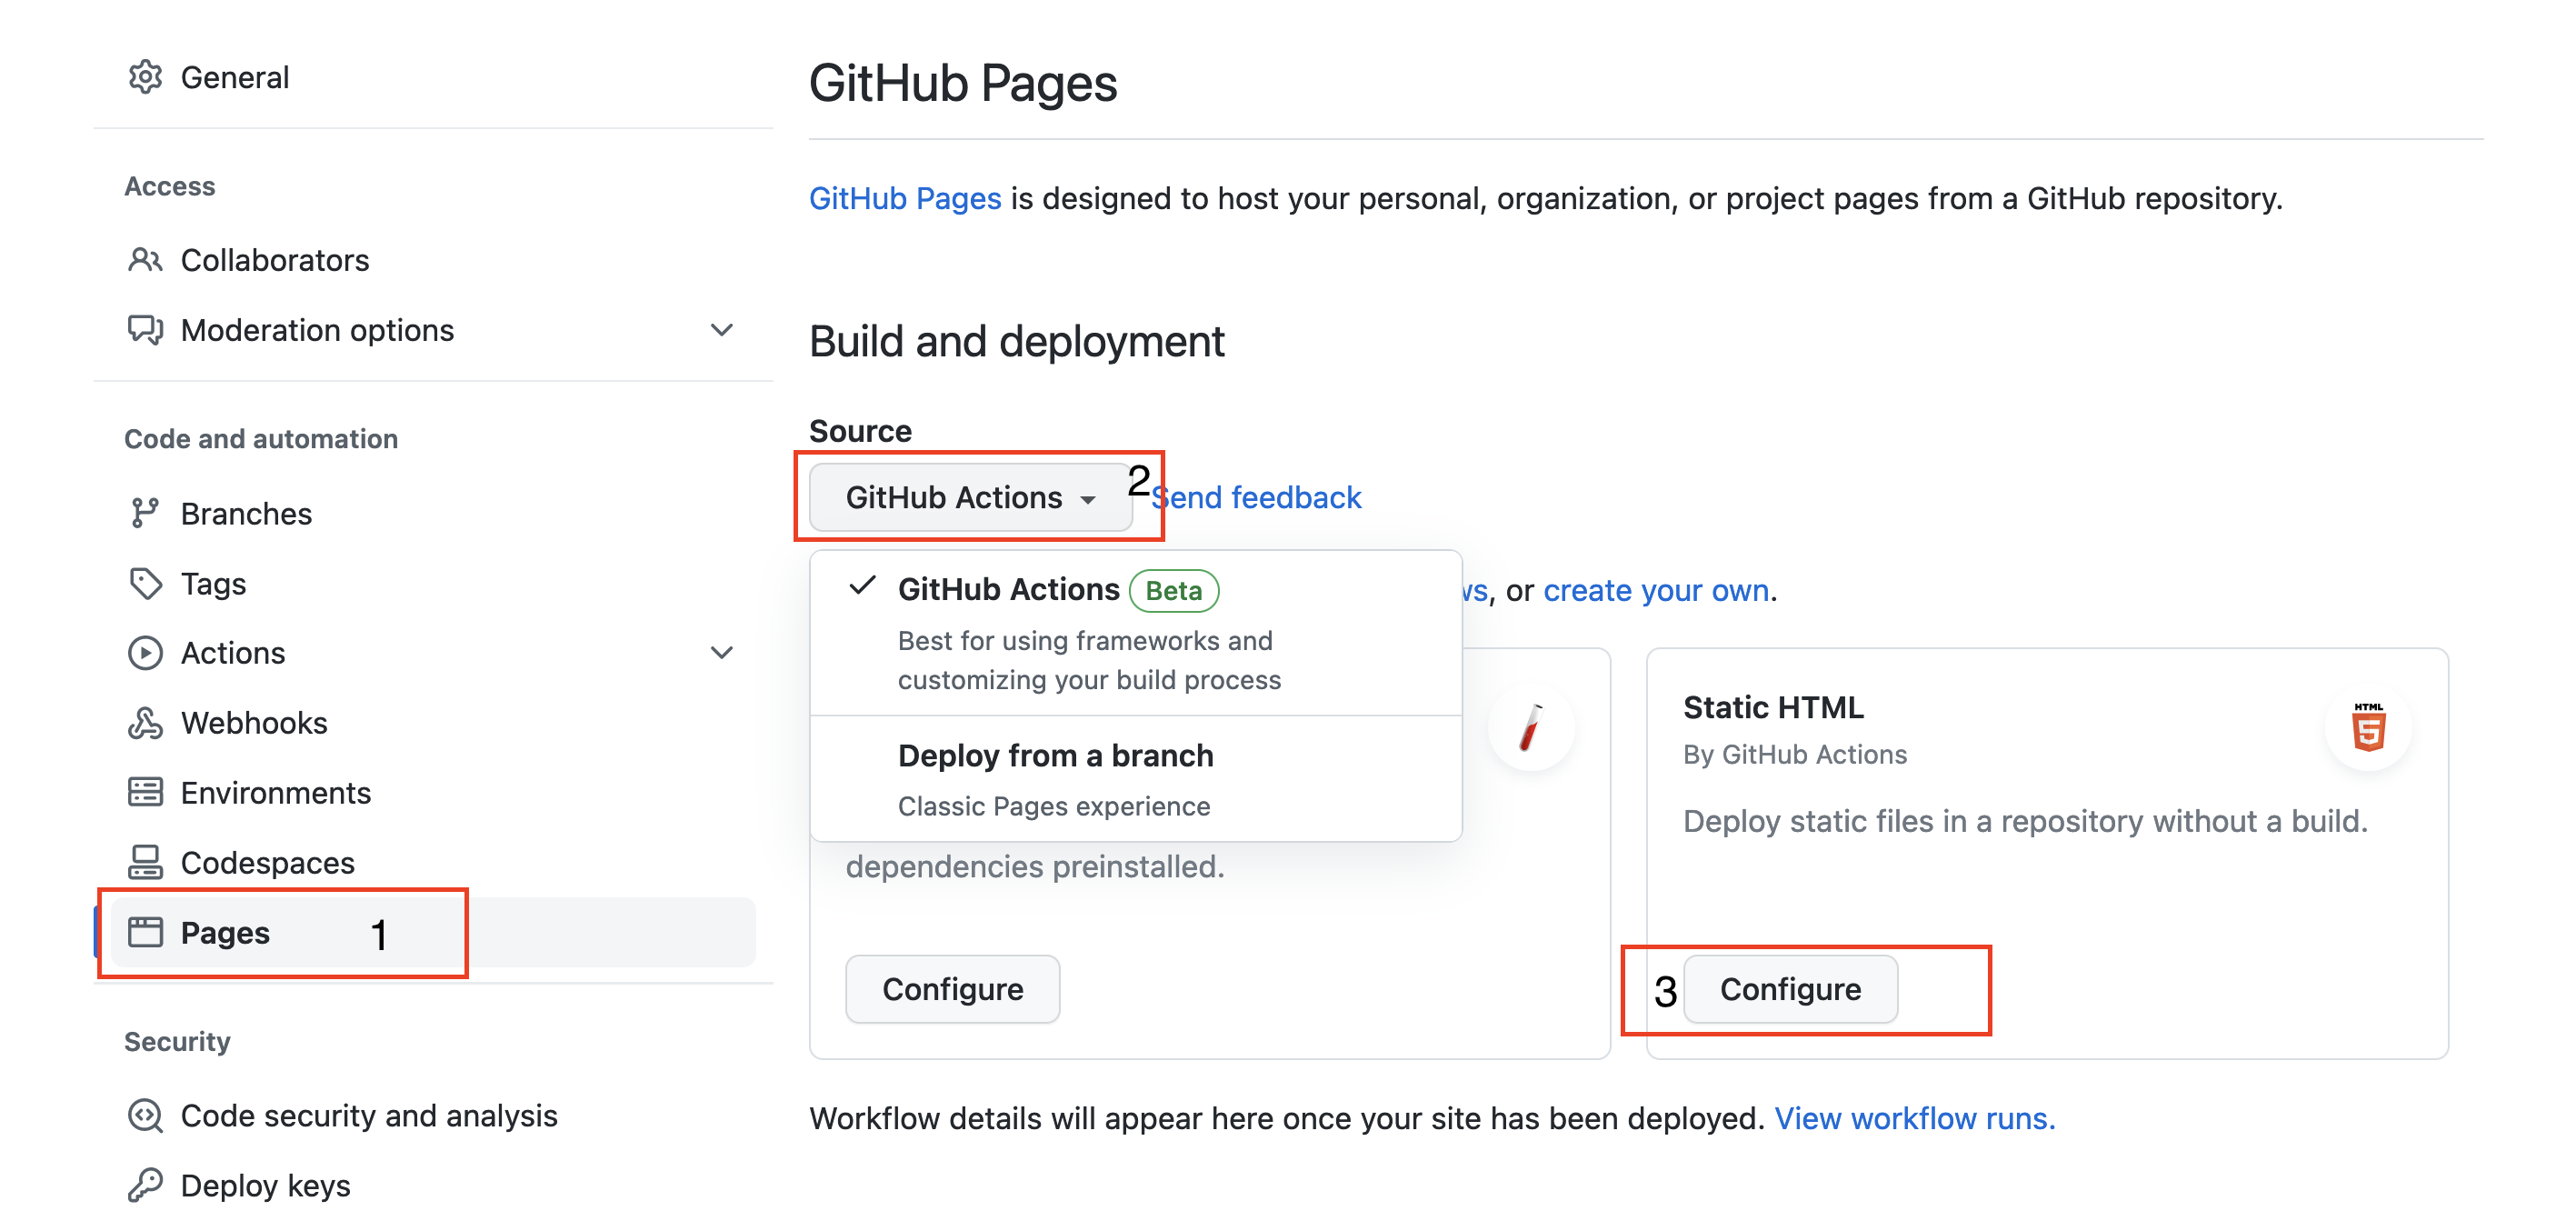Click the HTML5 logo on Static HTML card
Viewport: 2576px width, 1211px height.
pyautogui.click(x=2367, y=728)
